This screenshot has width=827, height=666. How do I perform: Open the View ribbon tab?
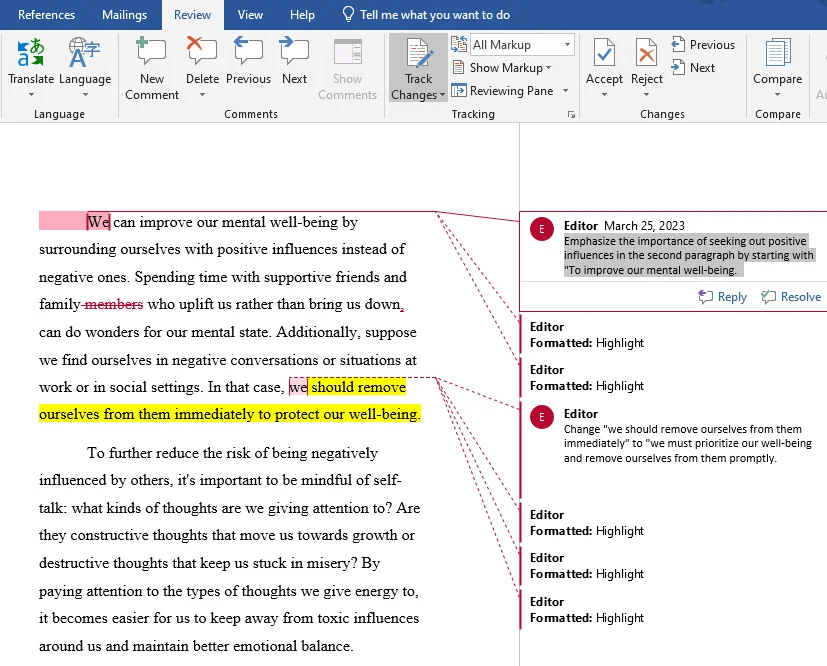click(x=250, y=15)
